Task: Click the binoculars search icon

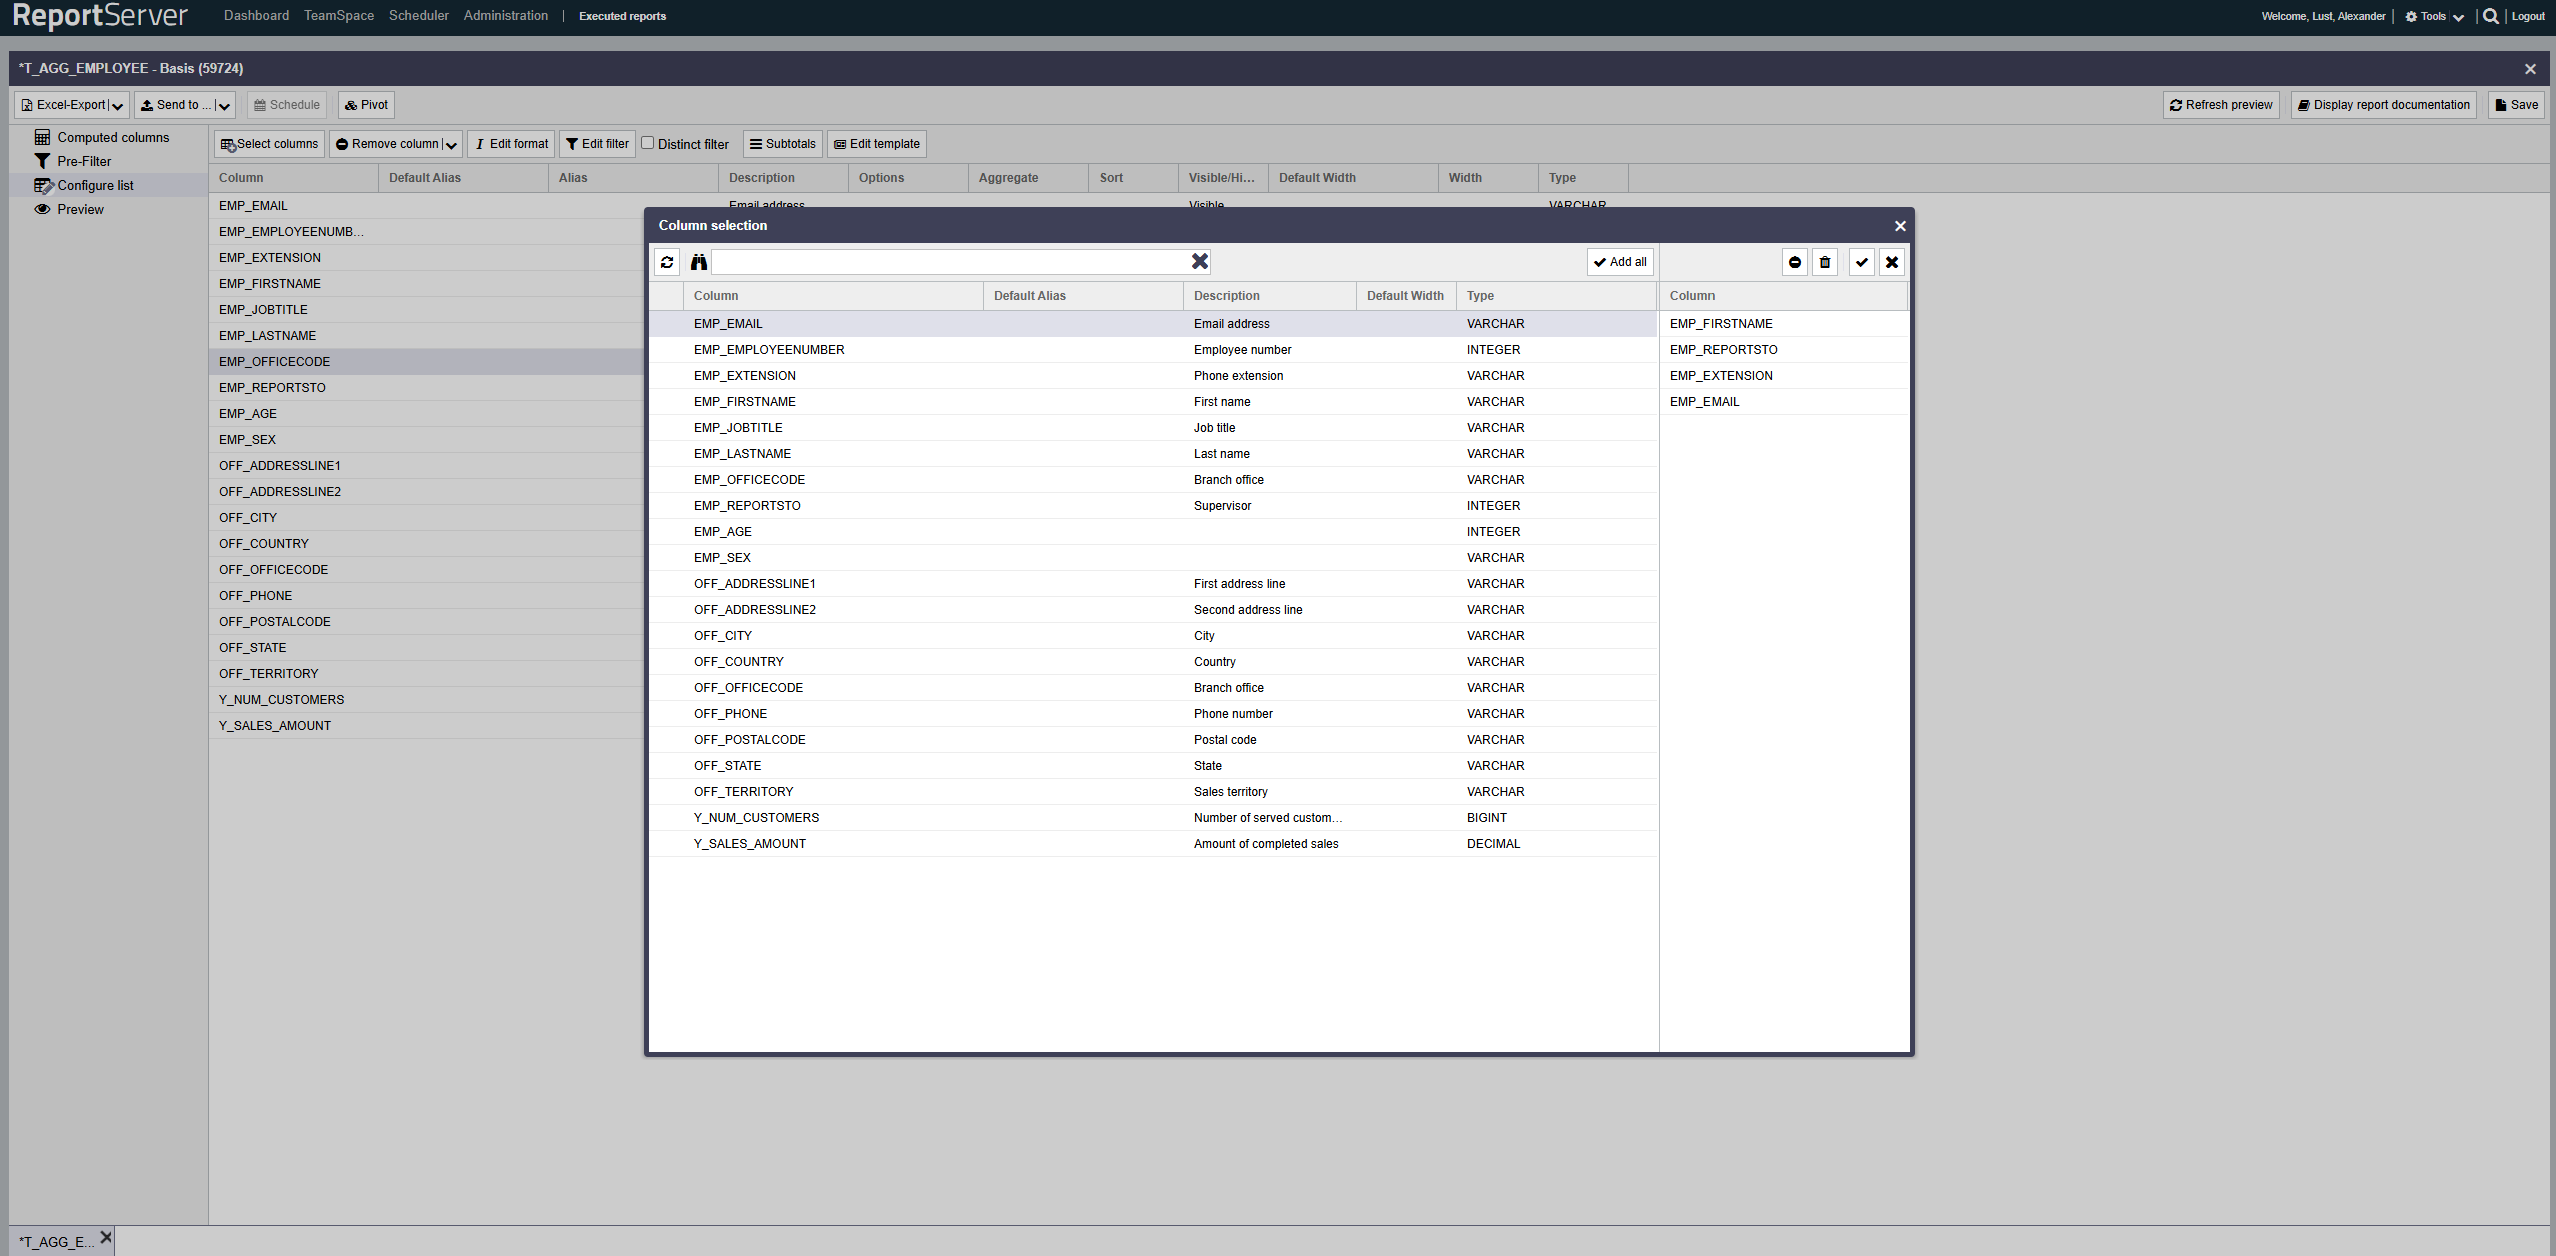Action: (x=698, y=262)
